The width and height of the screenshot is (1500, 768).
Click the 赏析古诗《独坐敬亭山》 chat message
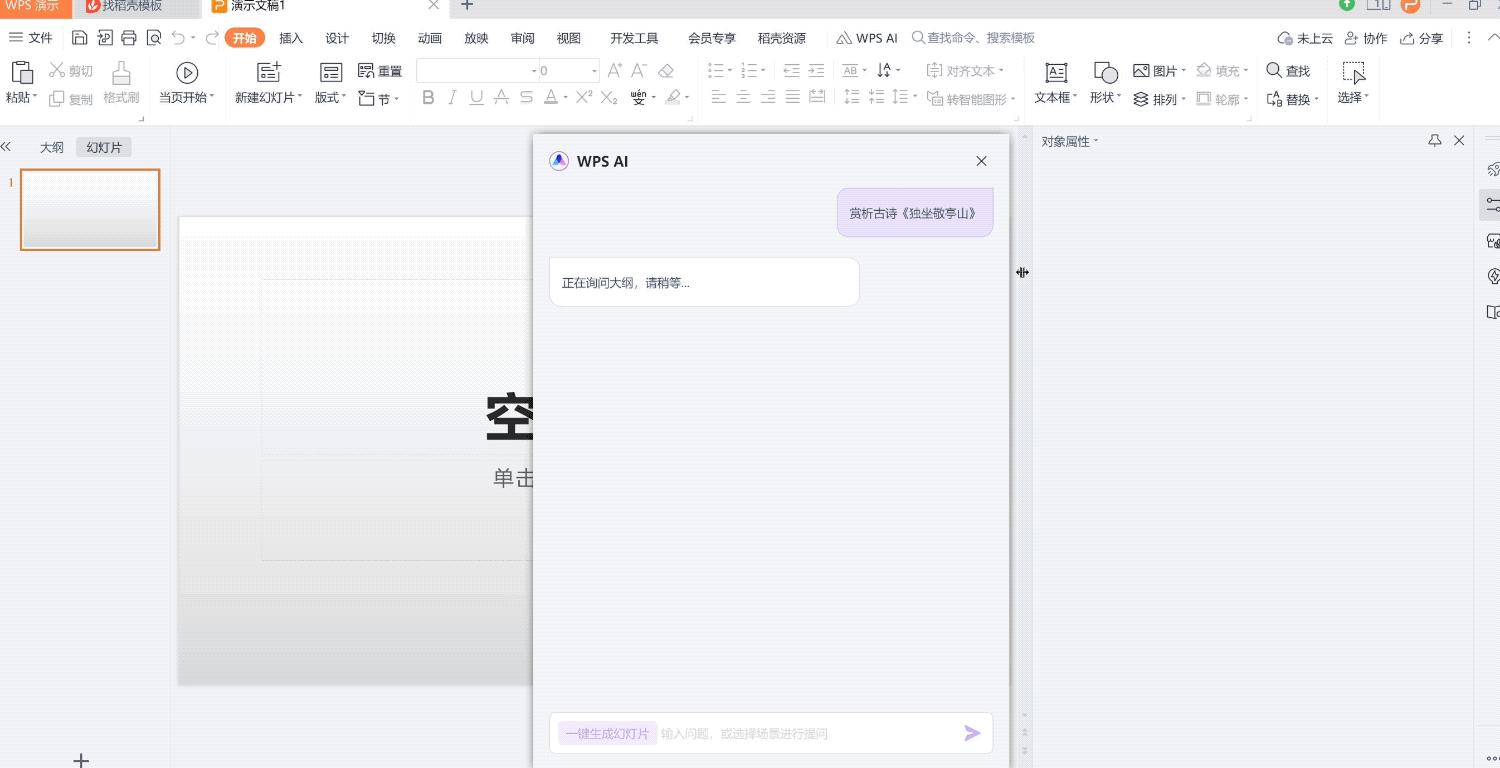coord(914,212)
